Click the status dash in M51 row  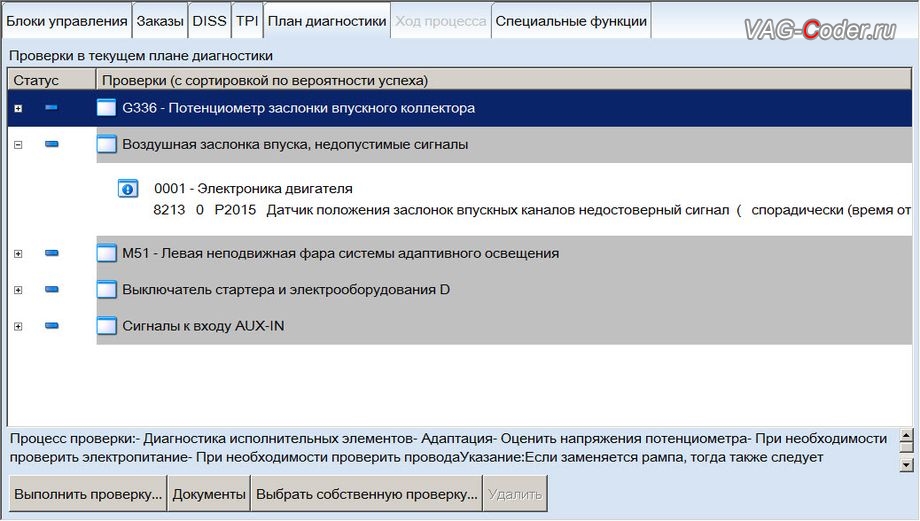click(x=52, y=253)
